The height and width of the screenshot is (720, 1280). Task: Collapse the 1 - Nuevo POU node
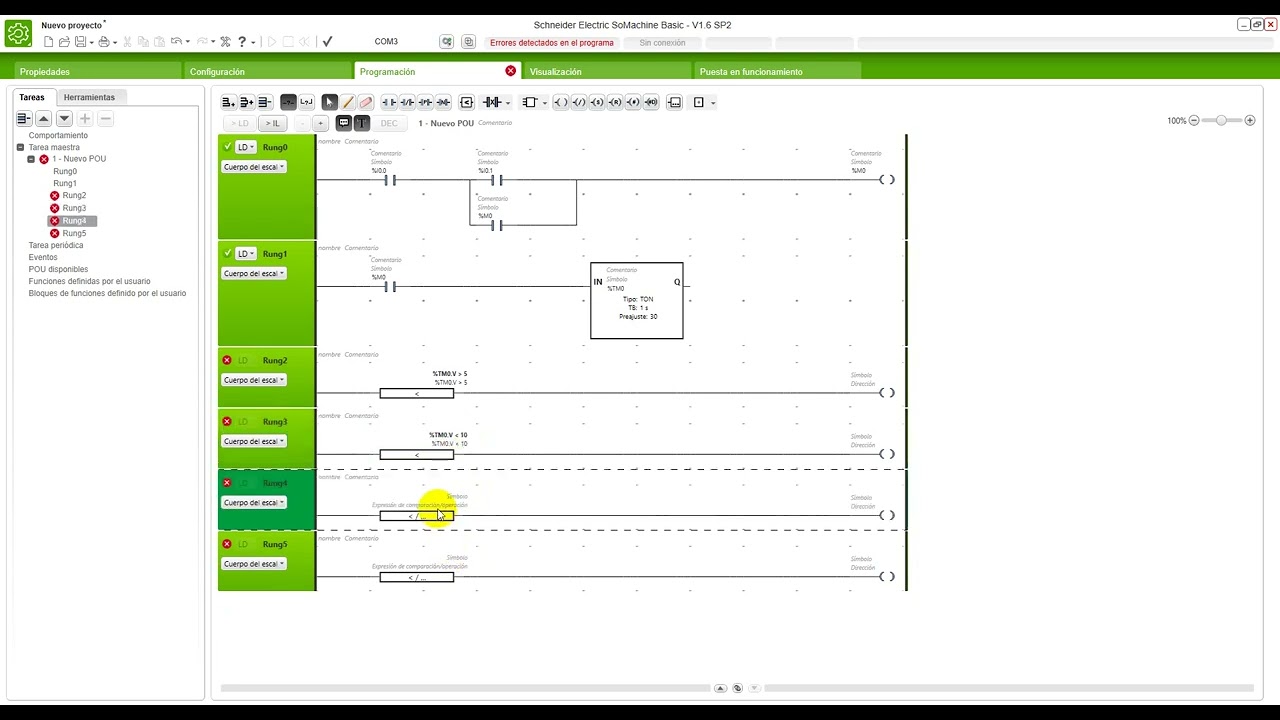click(x=31, y=159)
